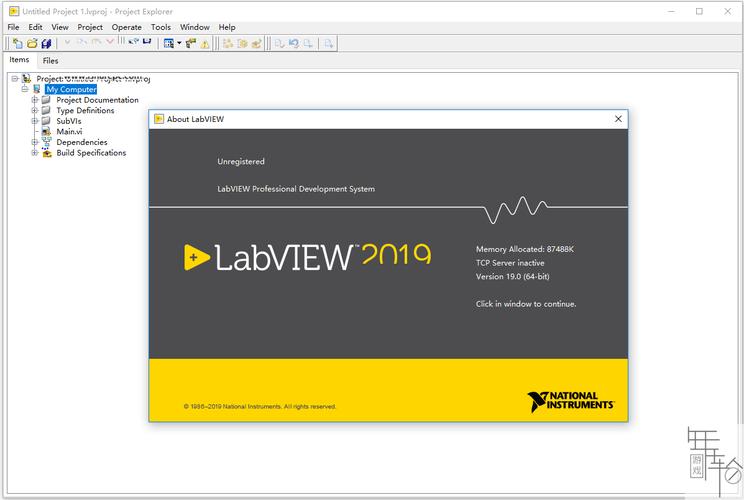
Task: Click the 'Memory Allocated: 87488K' text
Action: coord(525,249)
